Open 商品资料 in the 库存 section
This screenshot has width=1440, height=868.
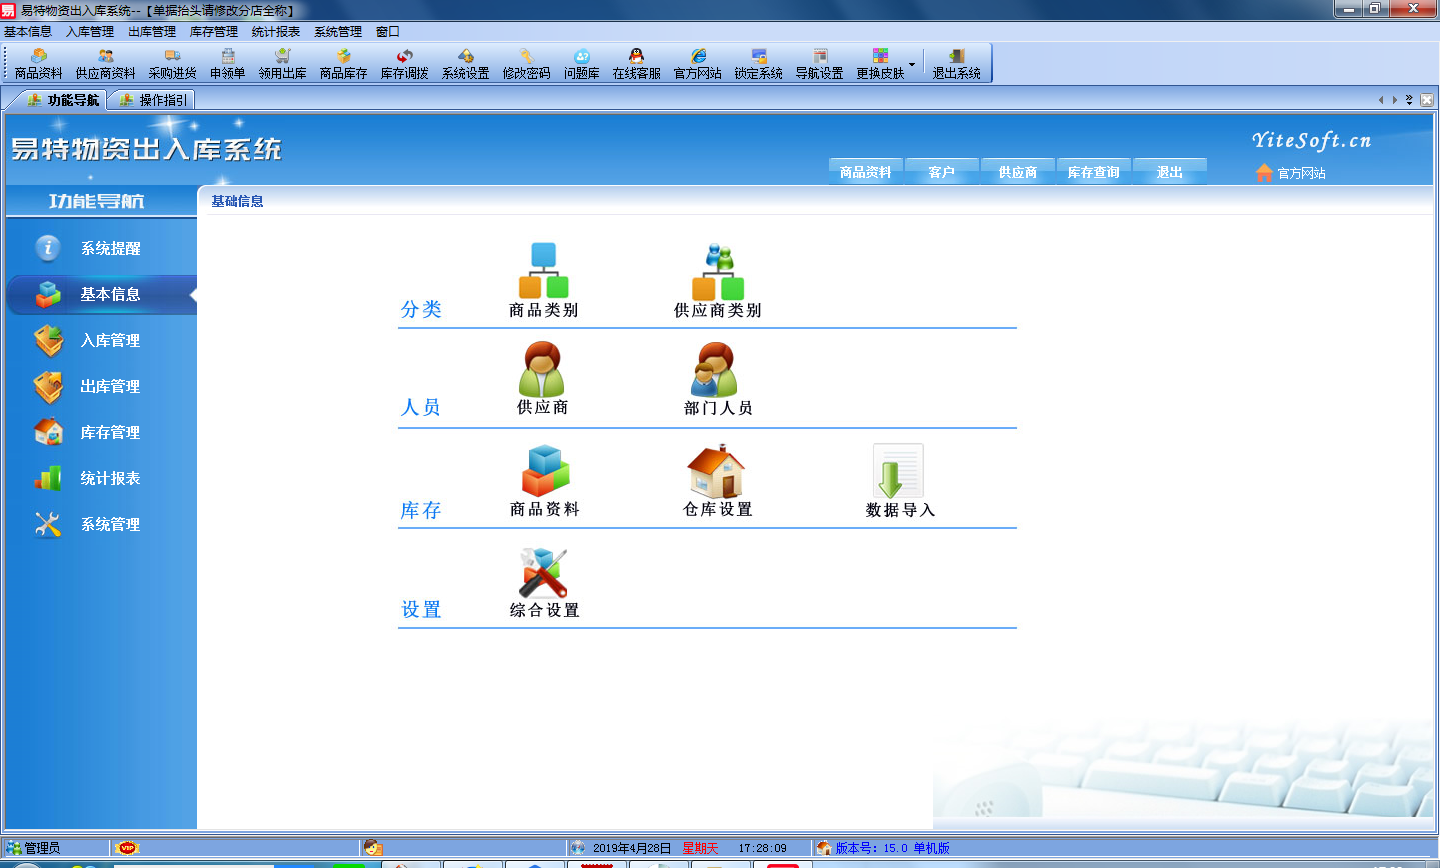click(545, 481)
